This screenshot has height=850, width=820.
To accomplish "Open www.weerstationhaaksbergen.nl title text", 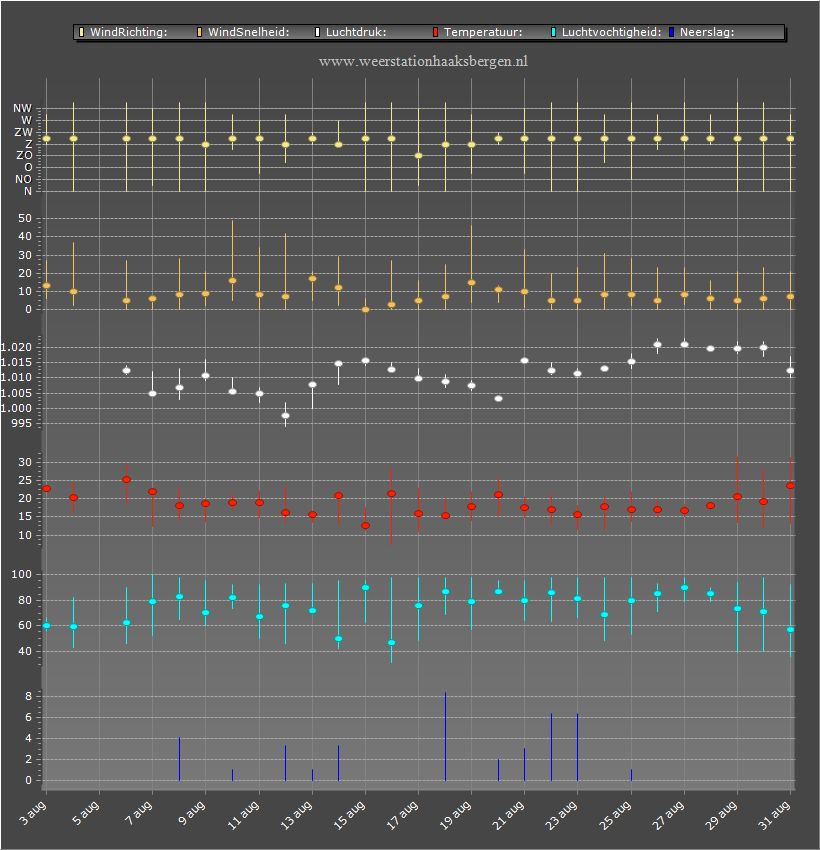I will click(x=423, y=61).
